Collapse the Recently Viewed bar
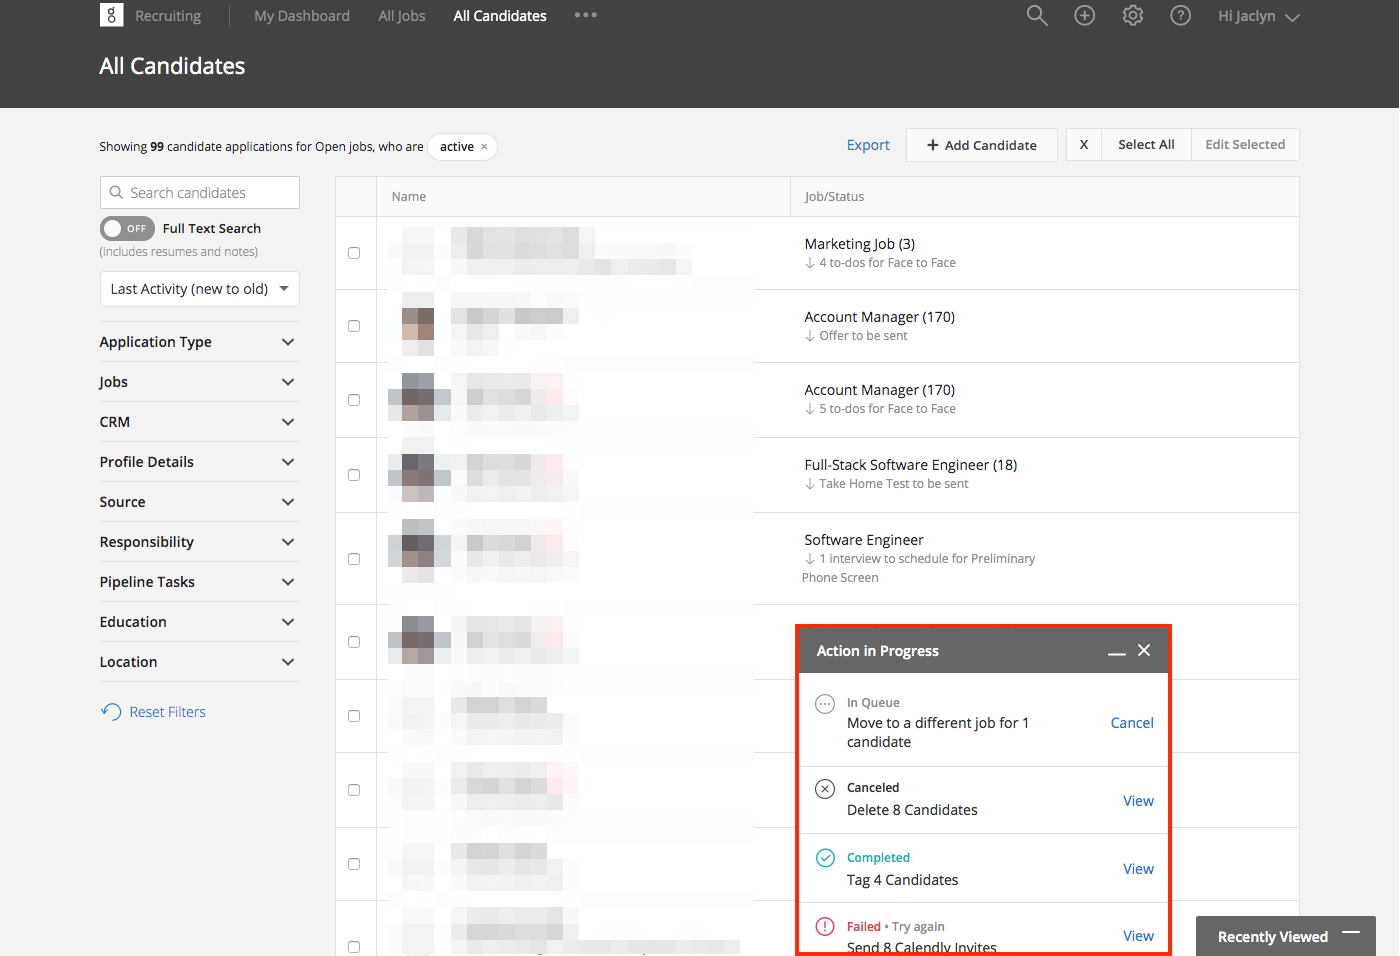Image resolution: width=1400 pixels, height=956 pixels. [1351, 932]
